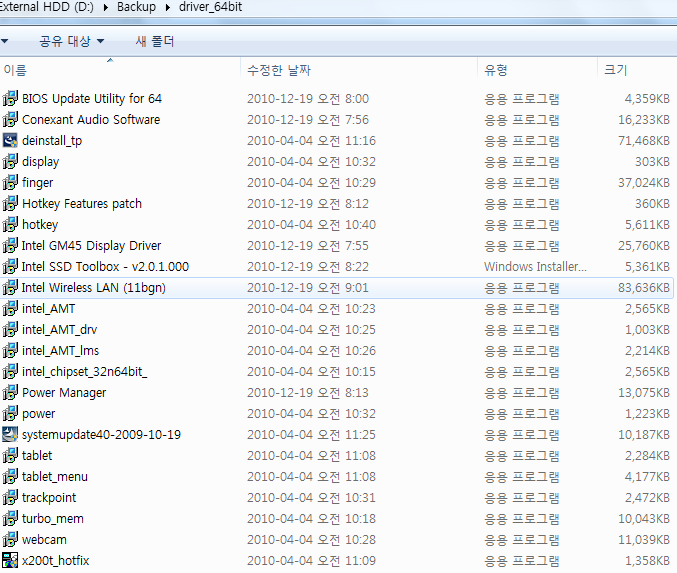Select the trackpoint file icon
The width and height of the screenshot is (677, 573).
coord(10,497)
